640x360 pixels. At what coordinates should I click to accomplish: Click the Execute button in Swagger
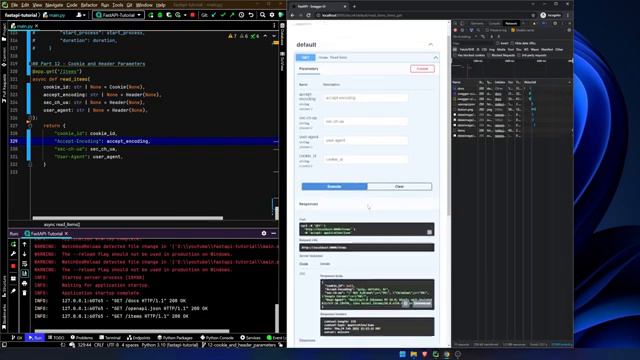click(334, 187)
